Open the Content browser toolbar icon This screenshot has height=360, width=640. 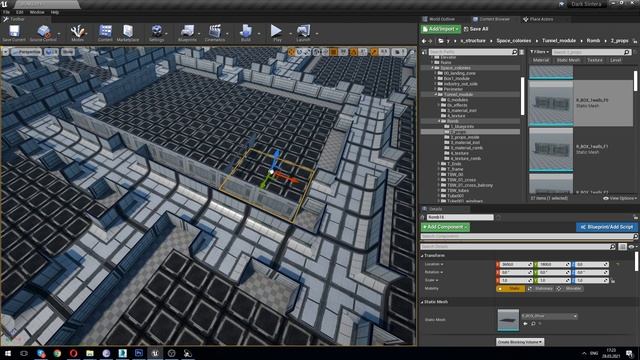(x=105, y=33)
